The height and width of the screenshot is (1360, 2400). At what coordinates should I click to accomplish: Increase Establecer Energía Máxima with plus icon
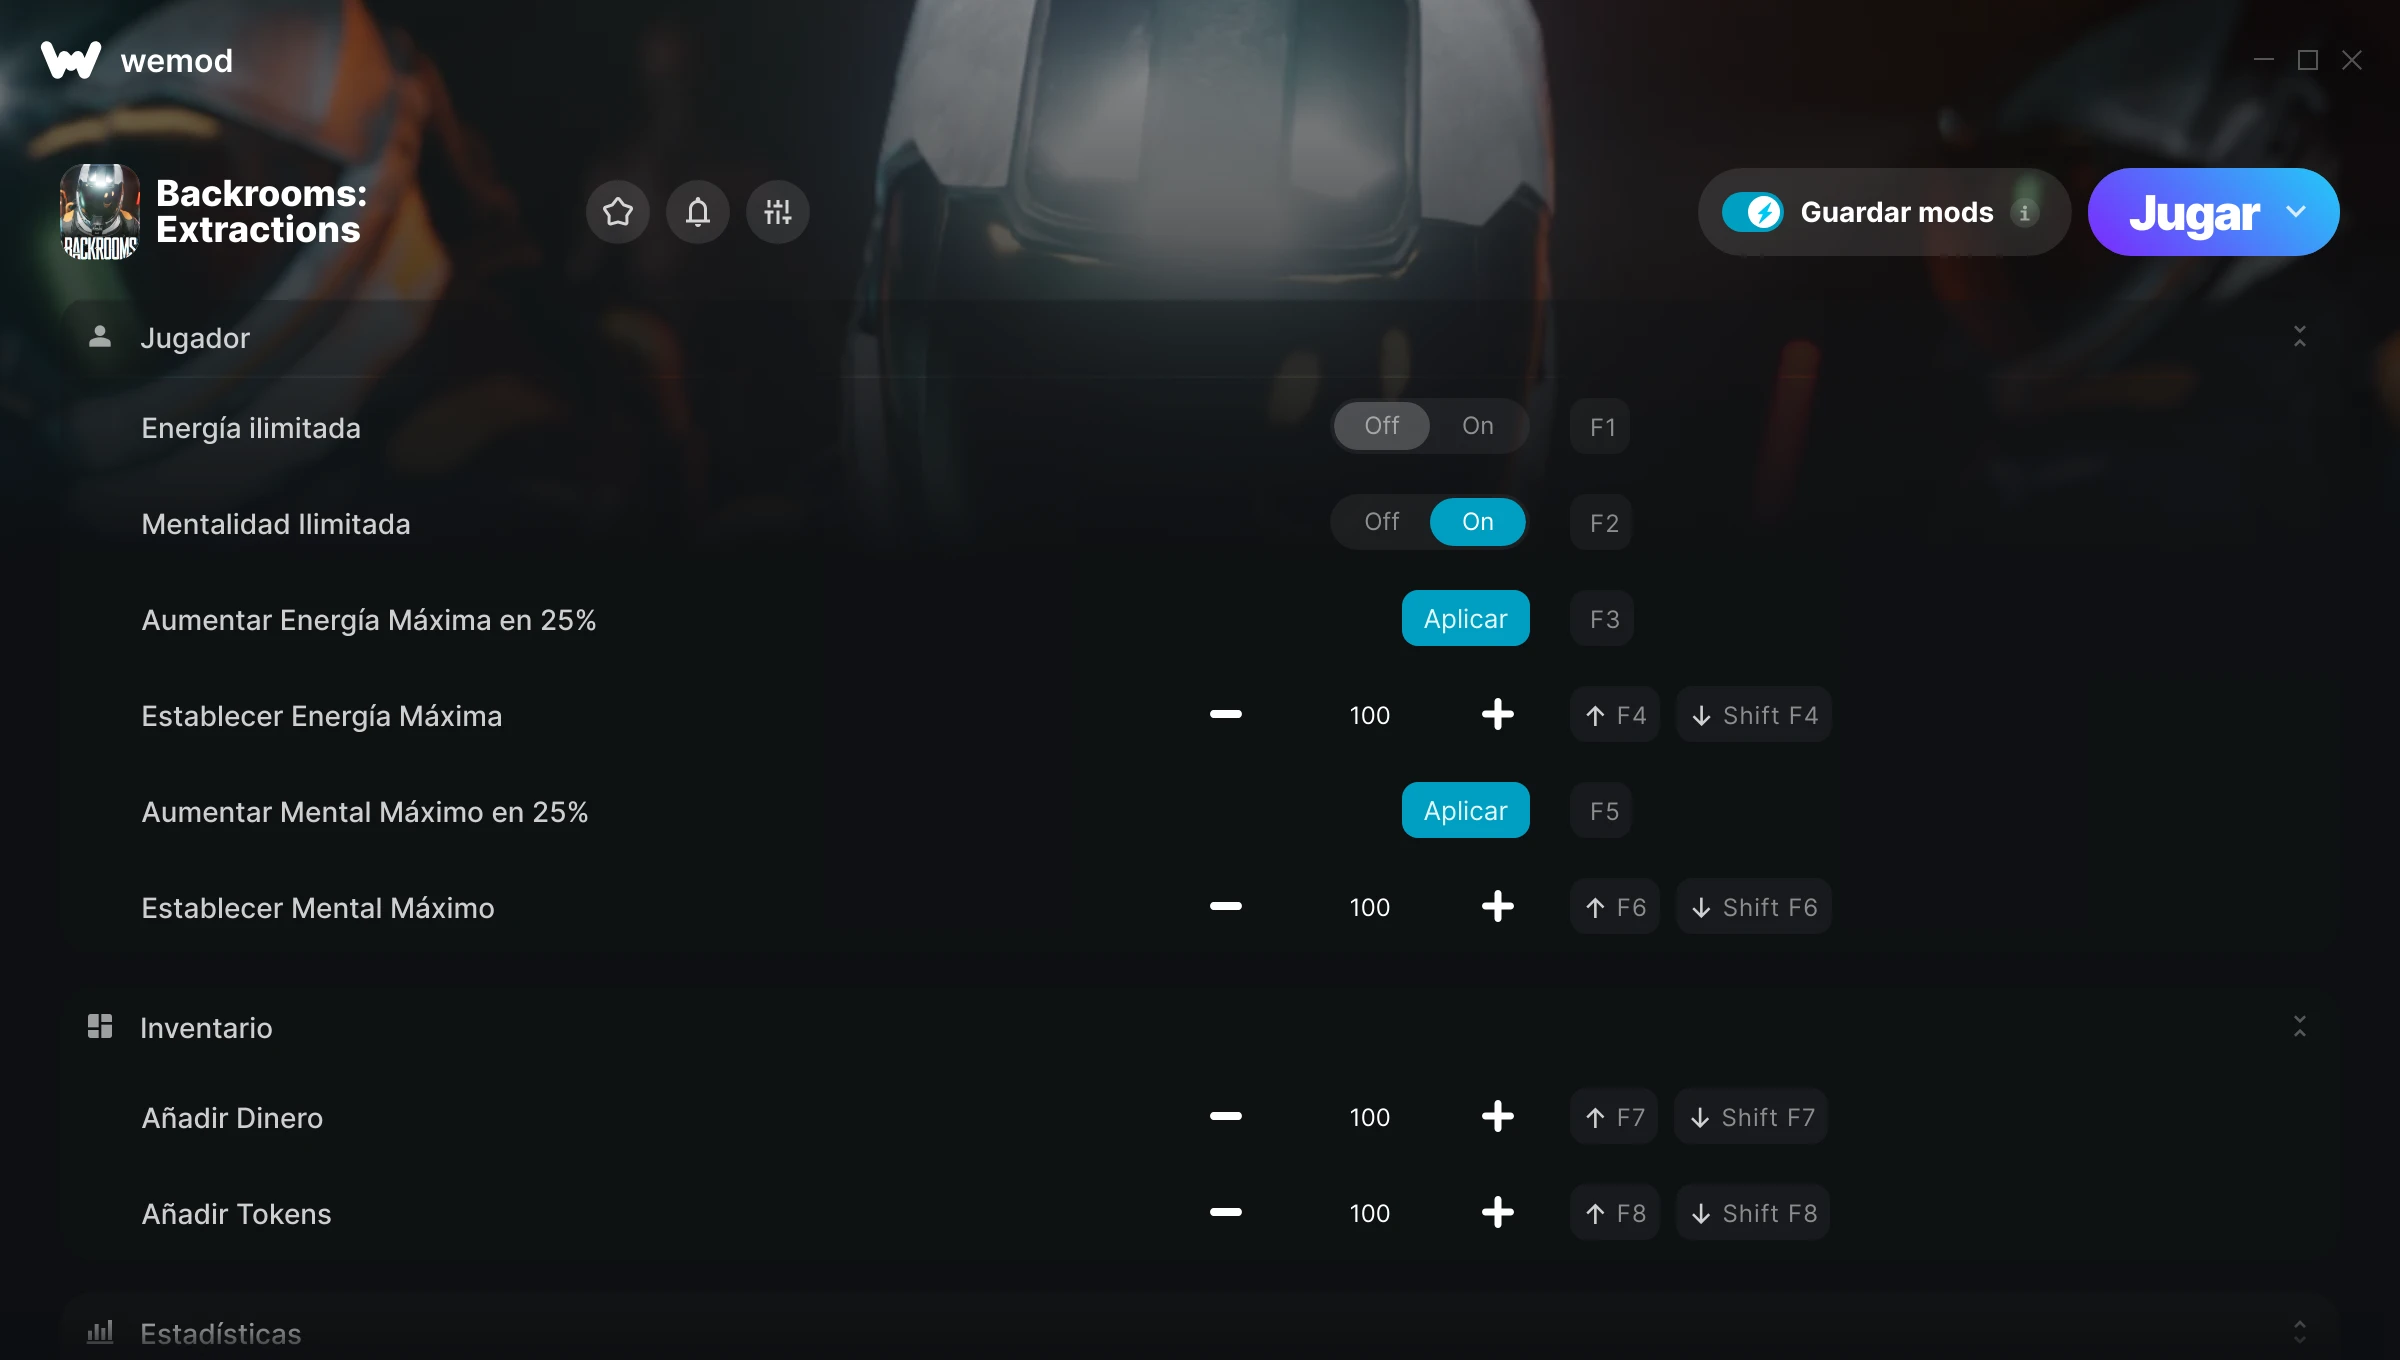coord(1497,714)
